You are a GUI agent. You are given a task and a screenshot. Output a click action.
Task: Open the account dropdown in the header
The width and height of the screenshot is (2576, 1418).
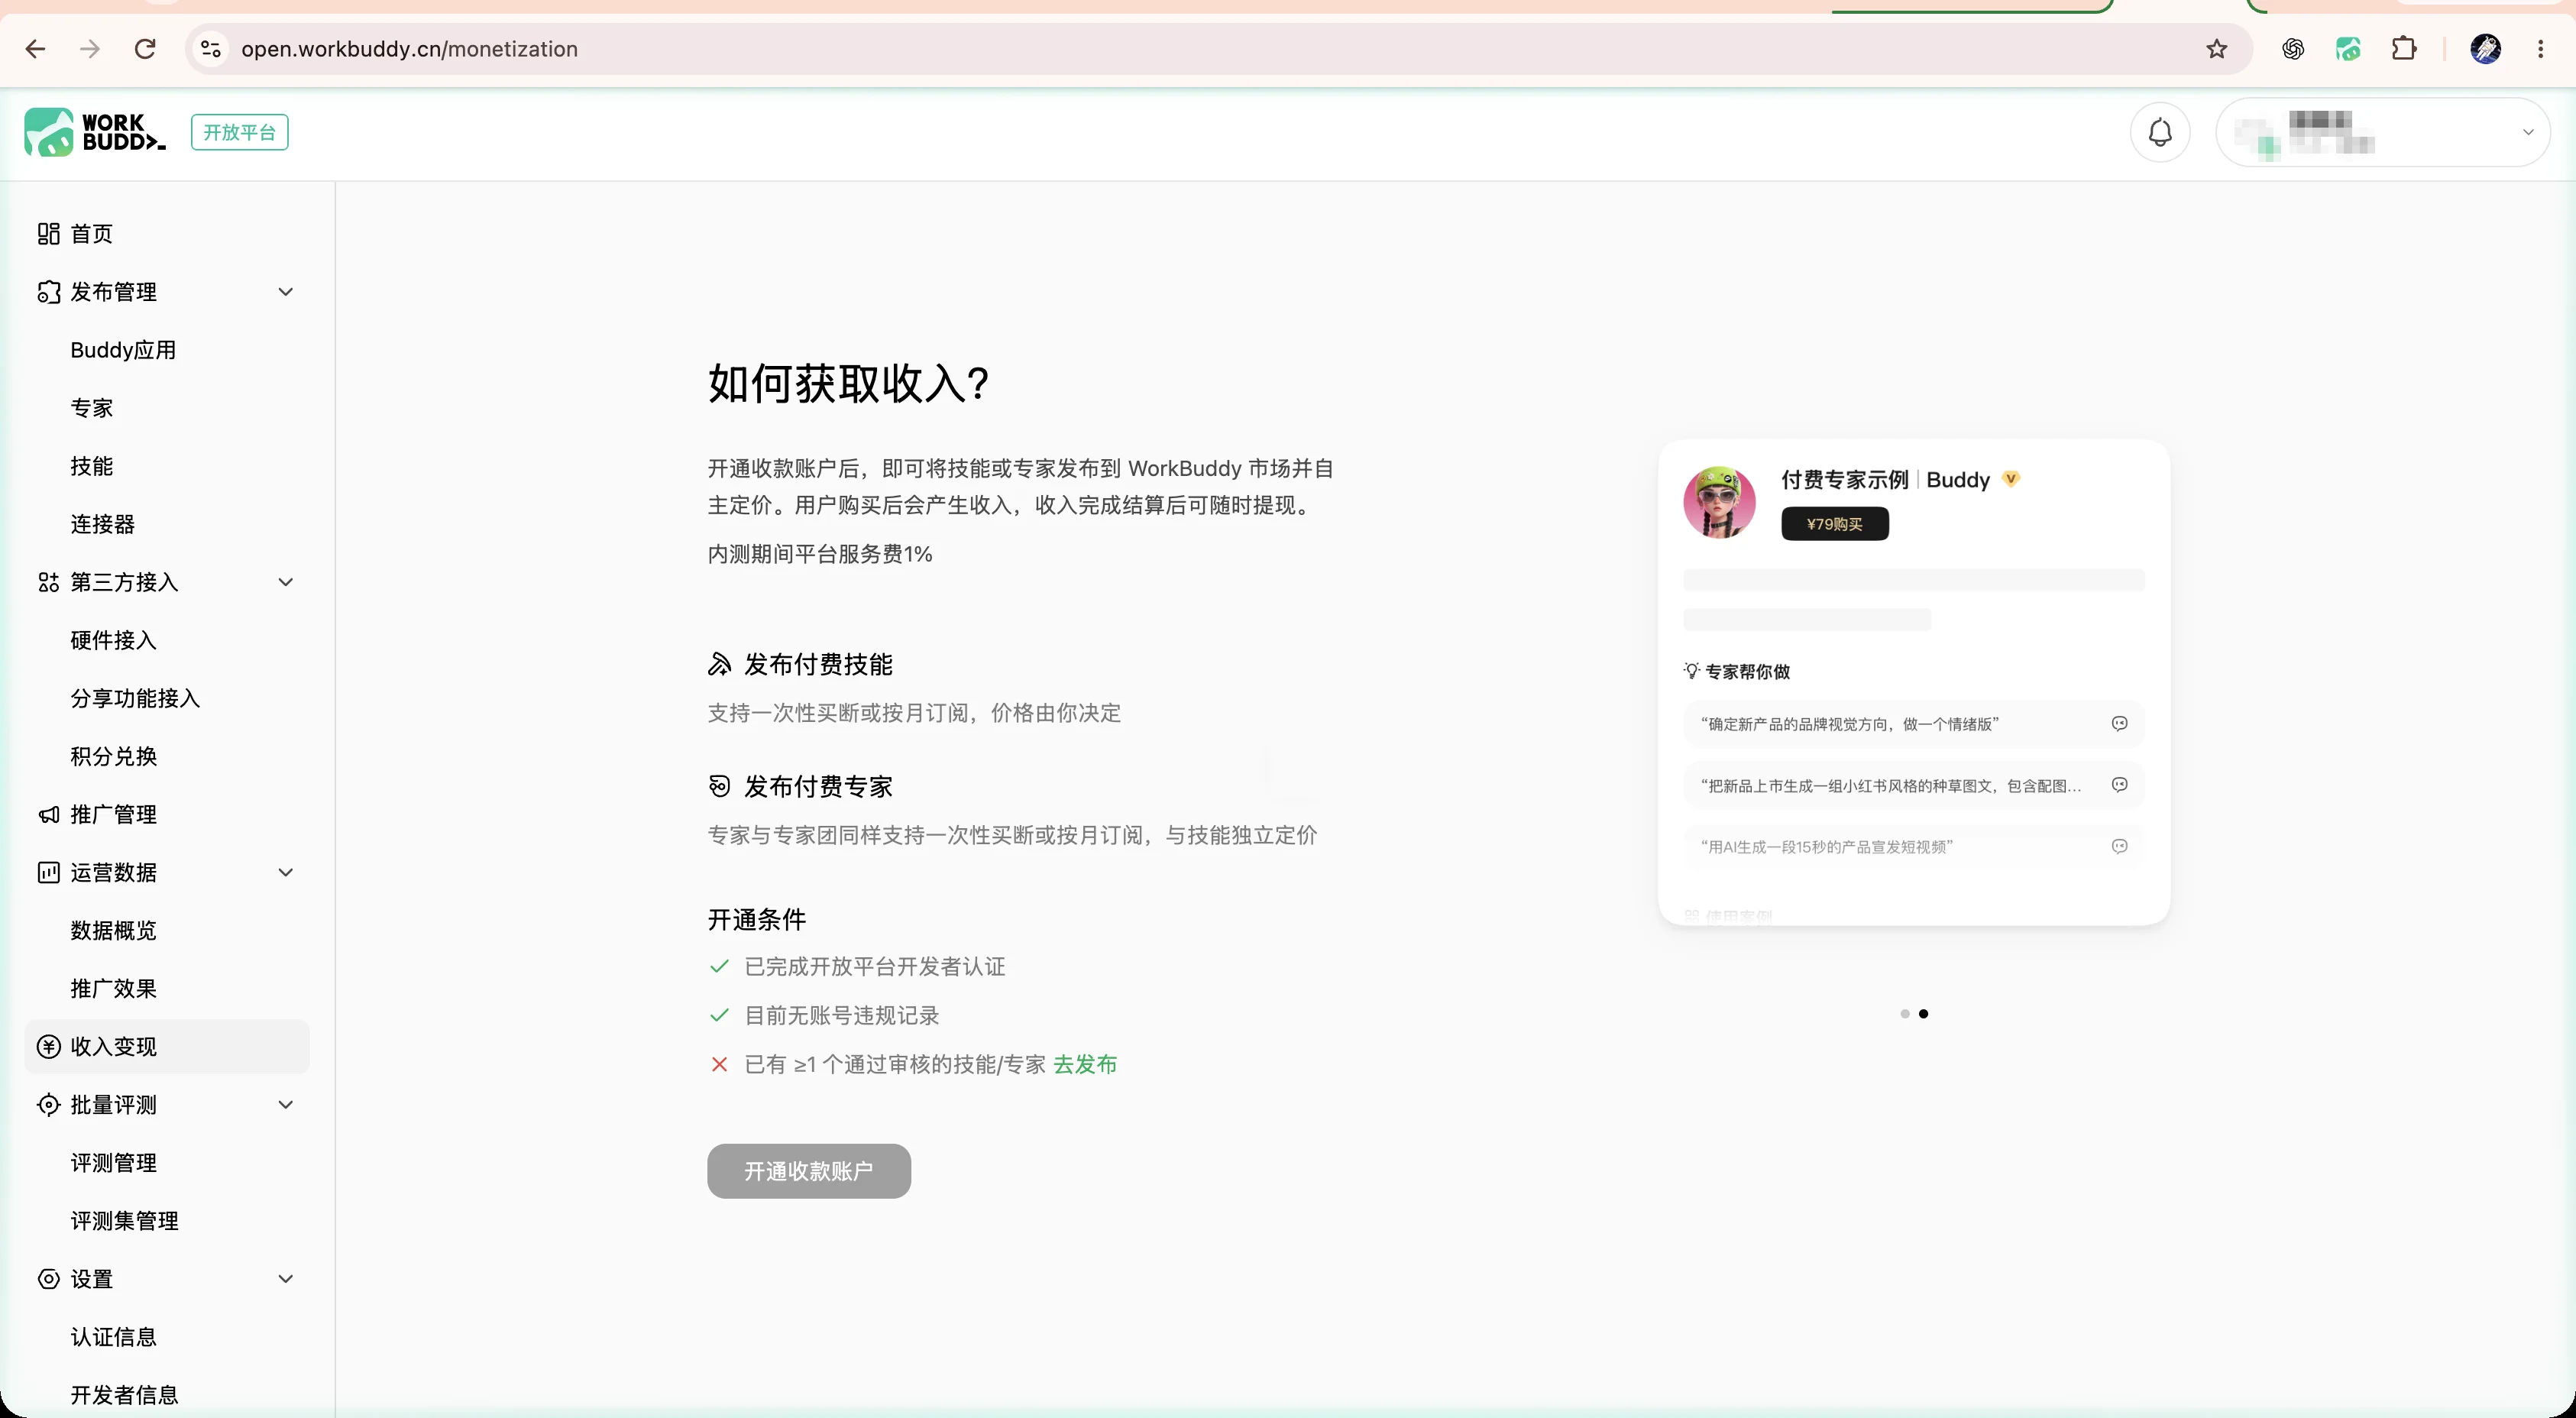pyautogui.click(x=2383, y=132)
